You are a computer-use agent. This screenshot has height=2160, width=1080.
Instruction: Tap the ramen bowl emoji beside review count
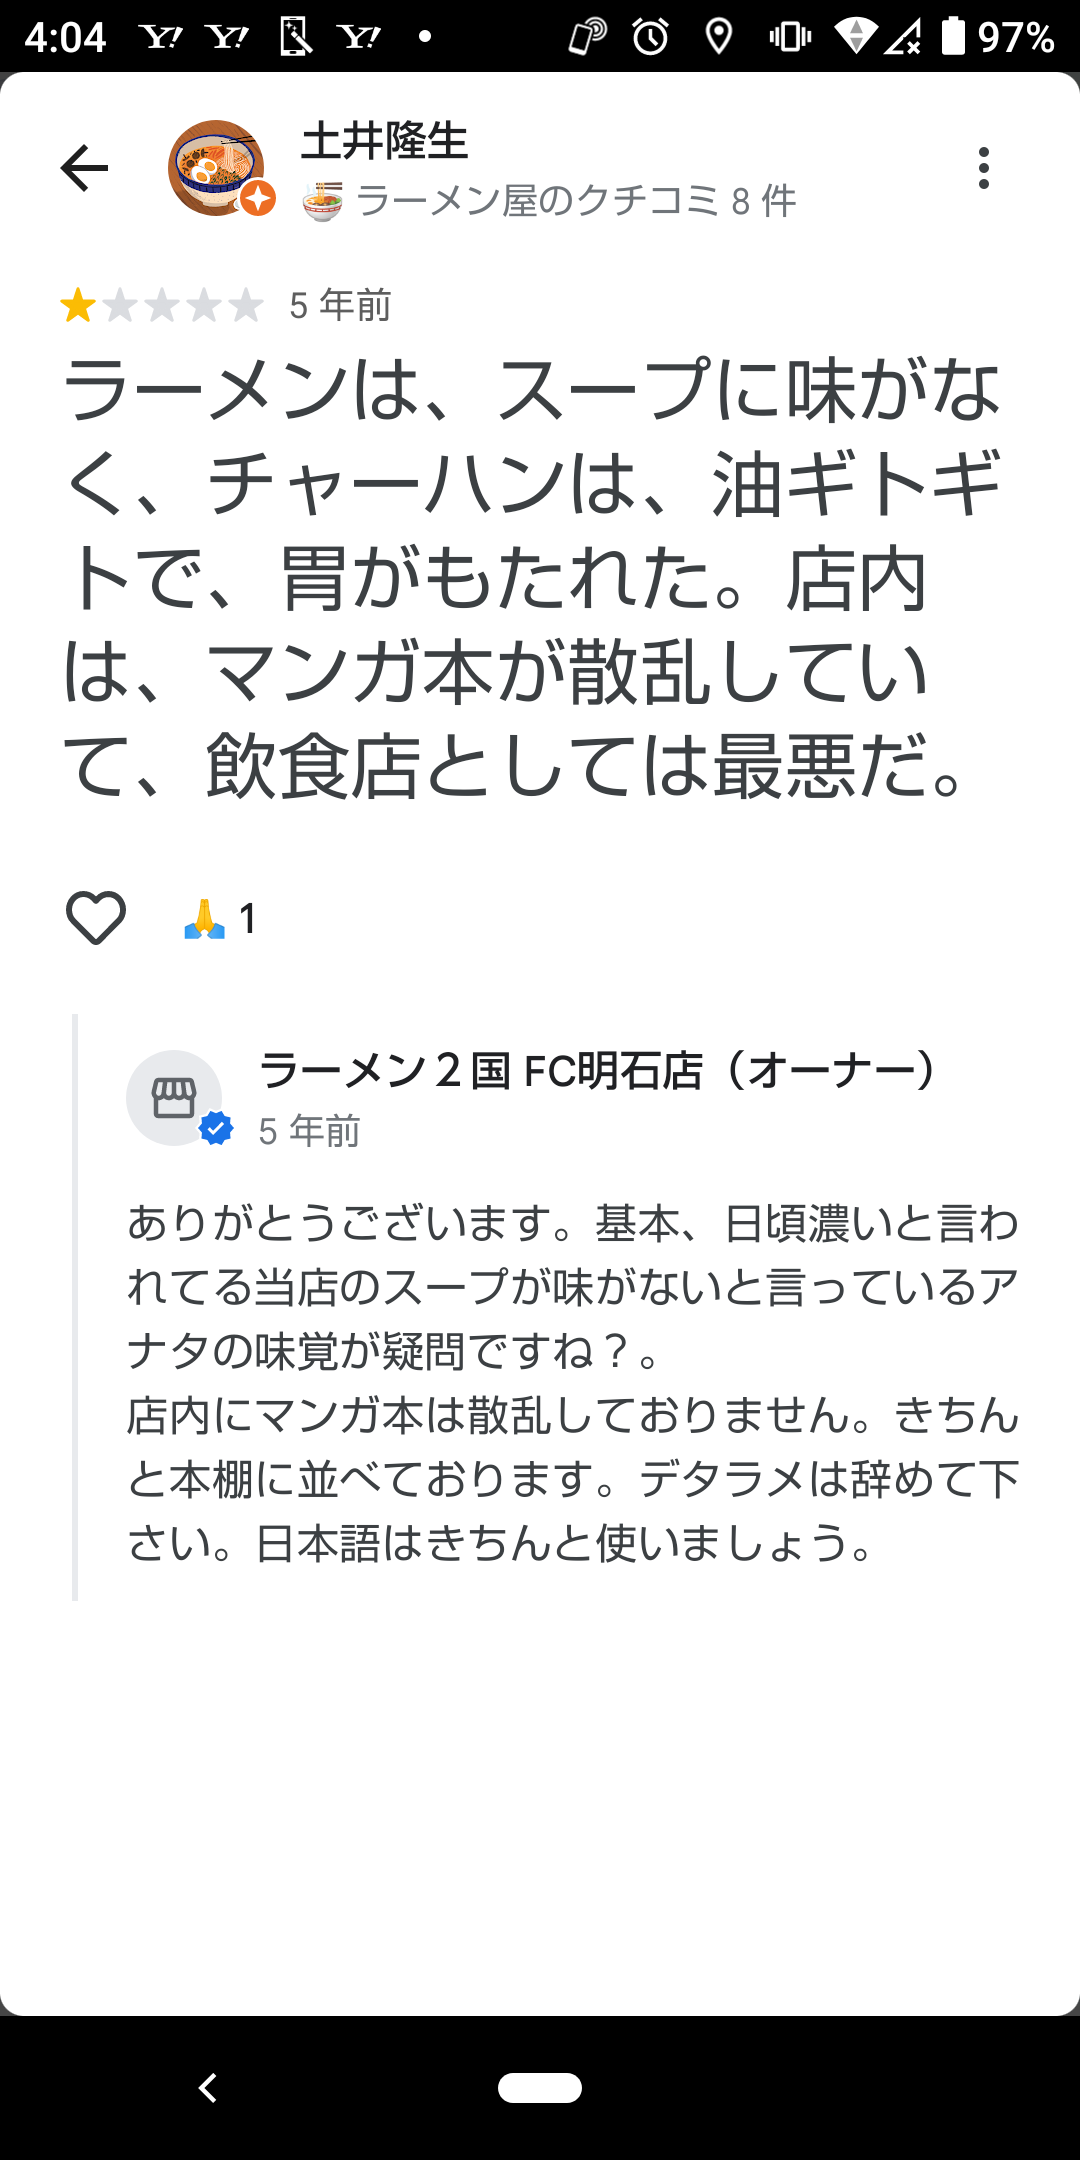click(x=323, y=201)
